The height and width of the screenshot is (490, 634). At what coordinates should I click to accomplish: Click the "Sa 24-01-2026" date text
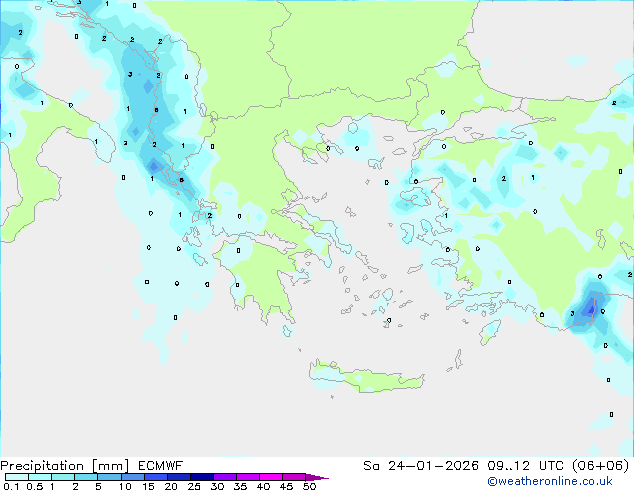coord(421,466)
